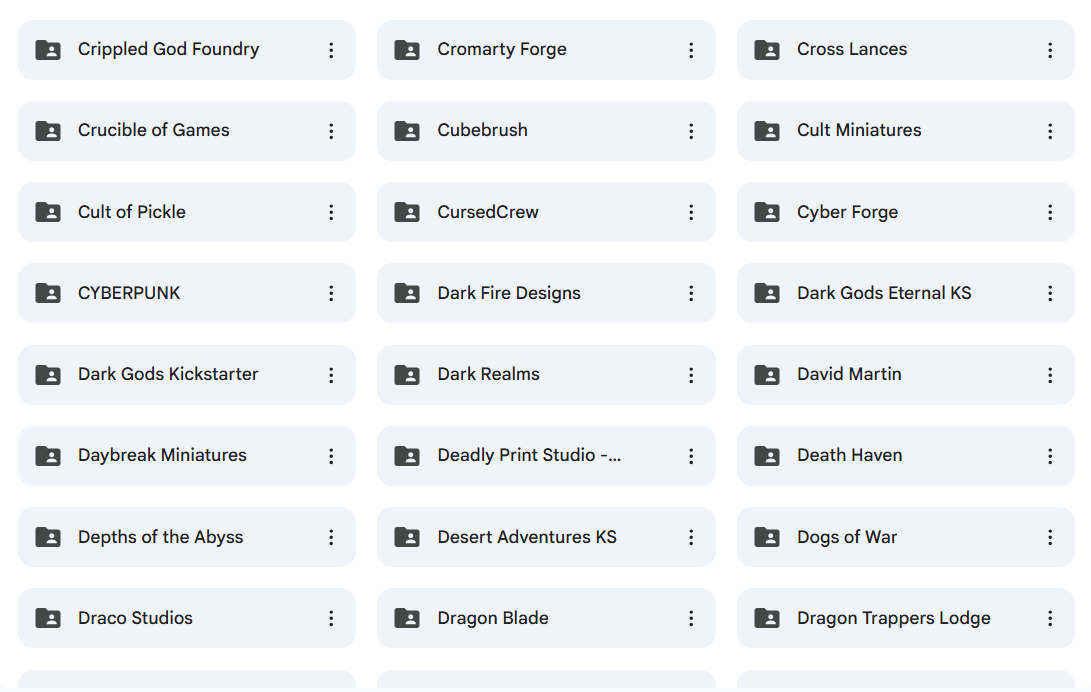This screenshot has width=1091, height=692.
Task: Select the Dragon Blade folder name
Action: click(x=493, y=618)
